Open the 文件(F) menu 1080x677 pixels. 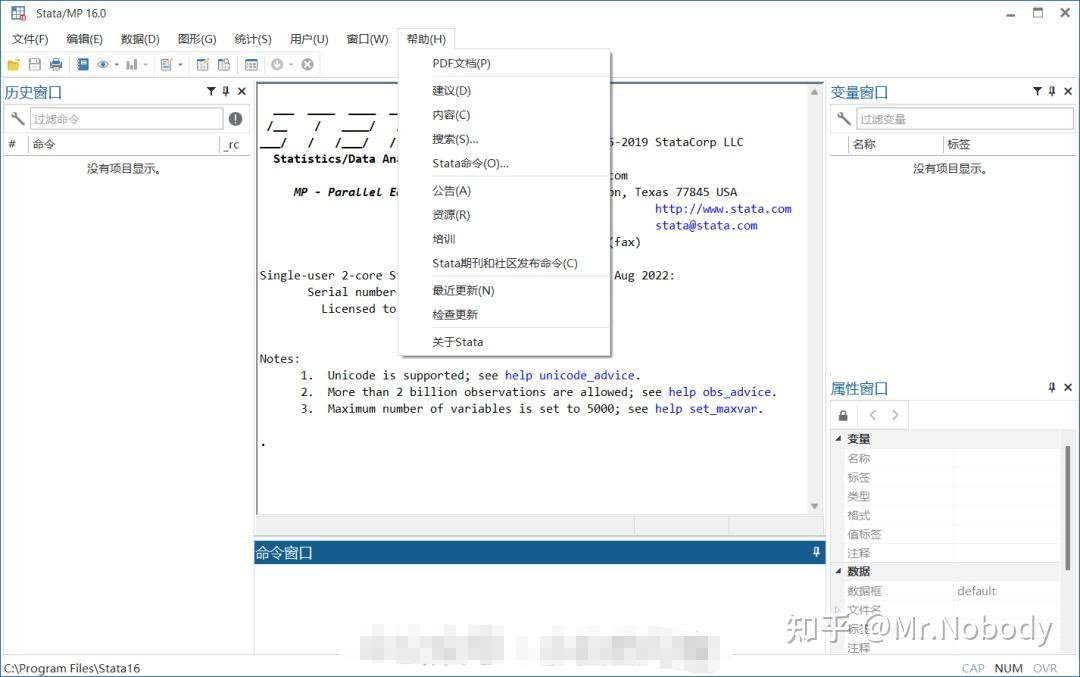click(x=30, y=39)
